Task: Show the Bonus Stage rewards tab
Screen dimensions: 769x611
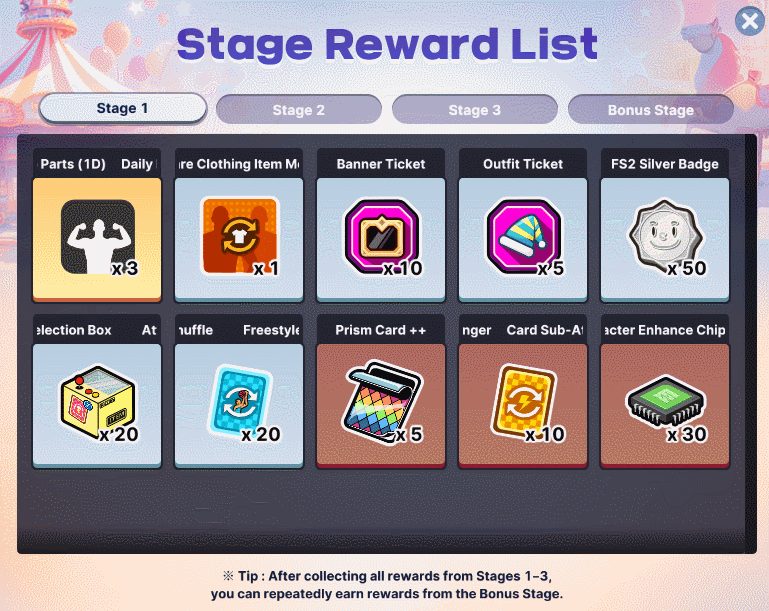Action: pyautogui.click(x=651, y=110)
